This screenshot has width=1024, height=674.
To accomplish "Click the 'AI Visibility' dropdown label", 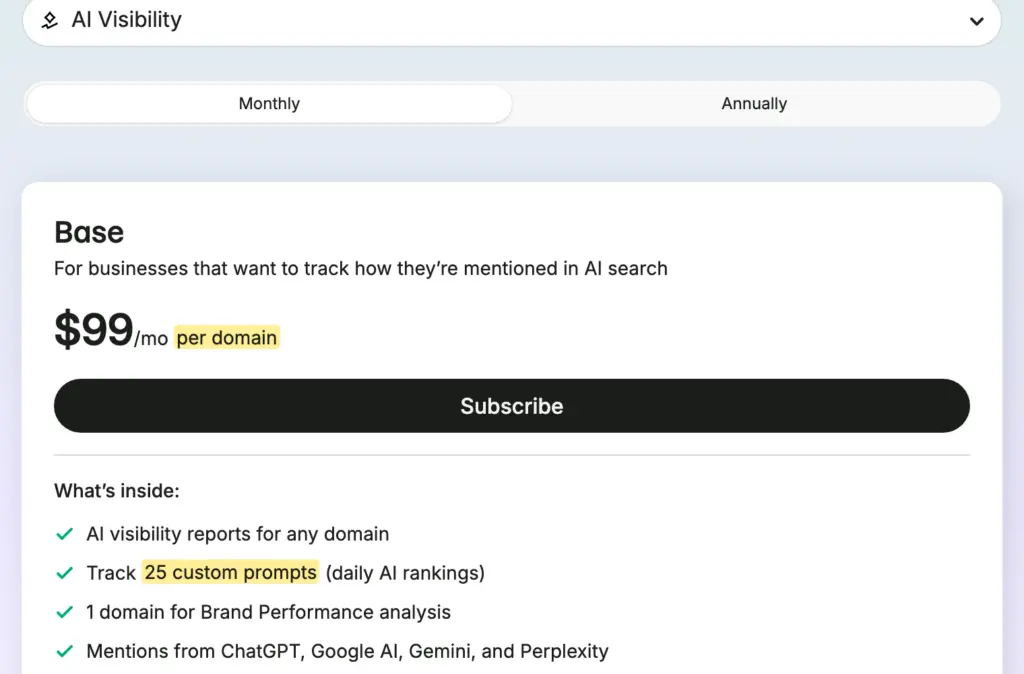I will [x=127, y=20].
